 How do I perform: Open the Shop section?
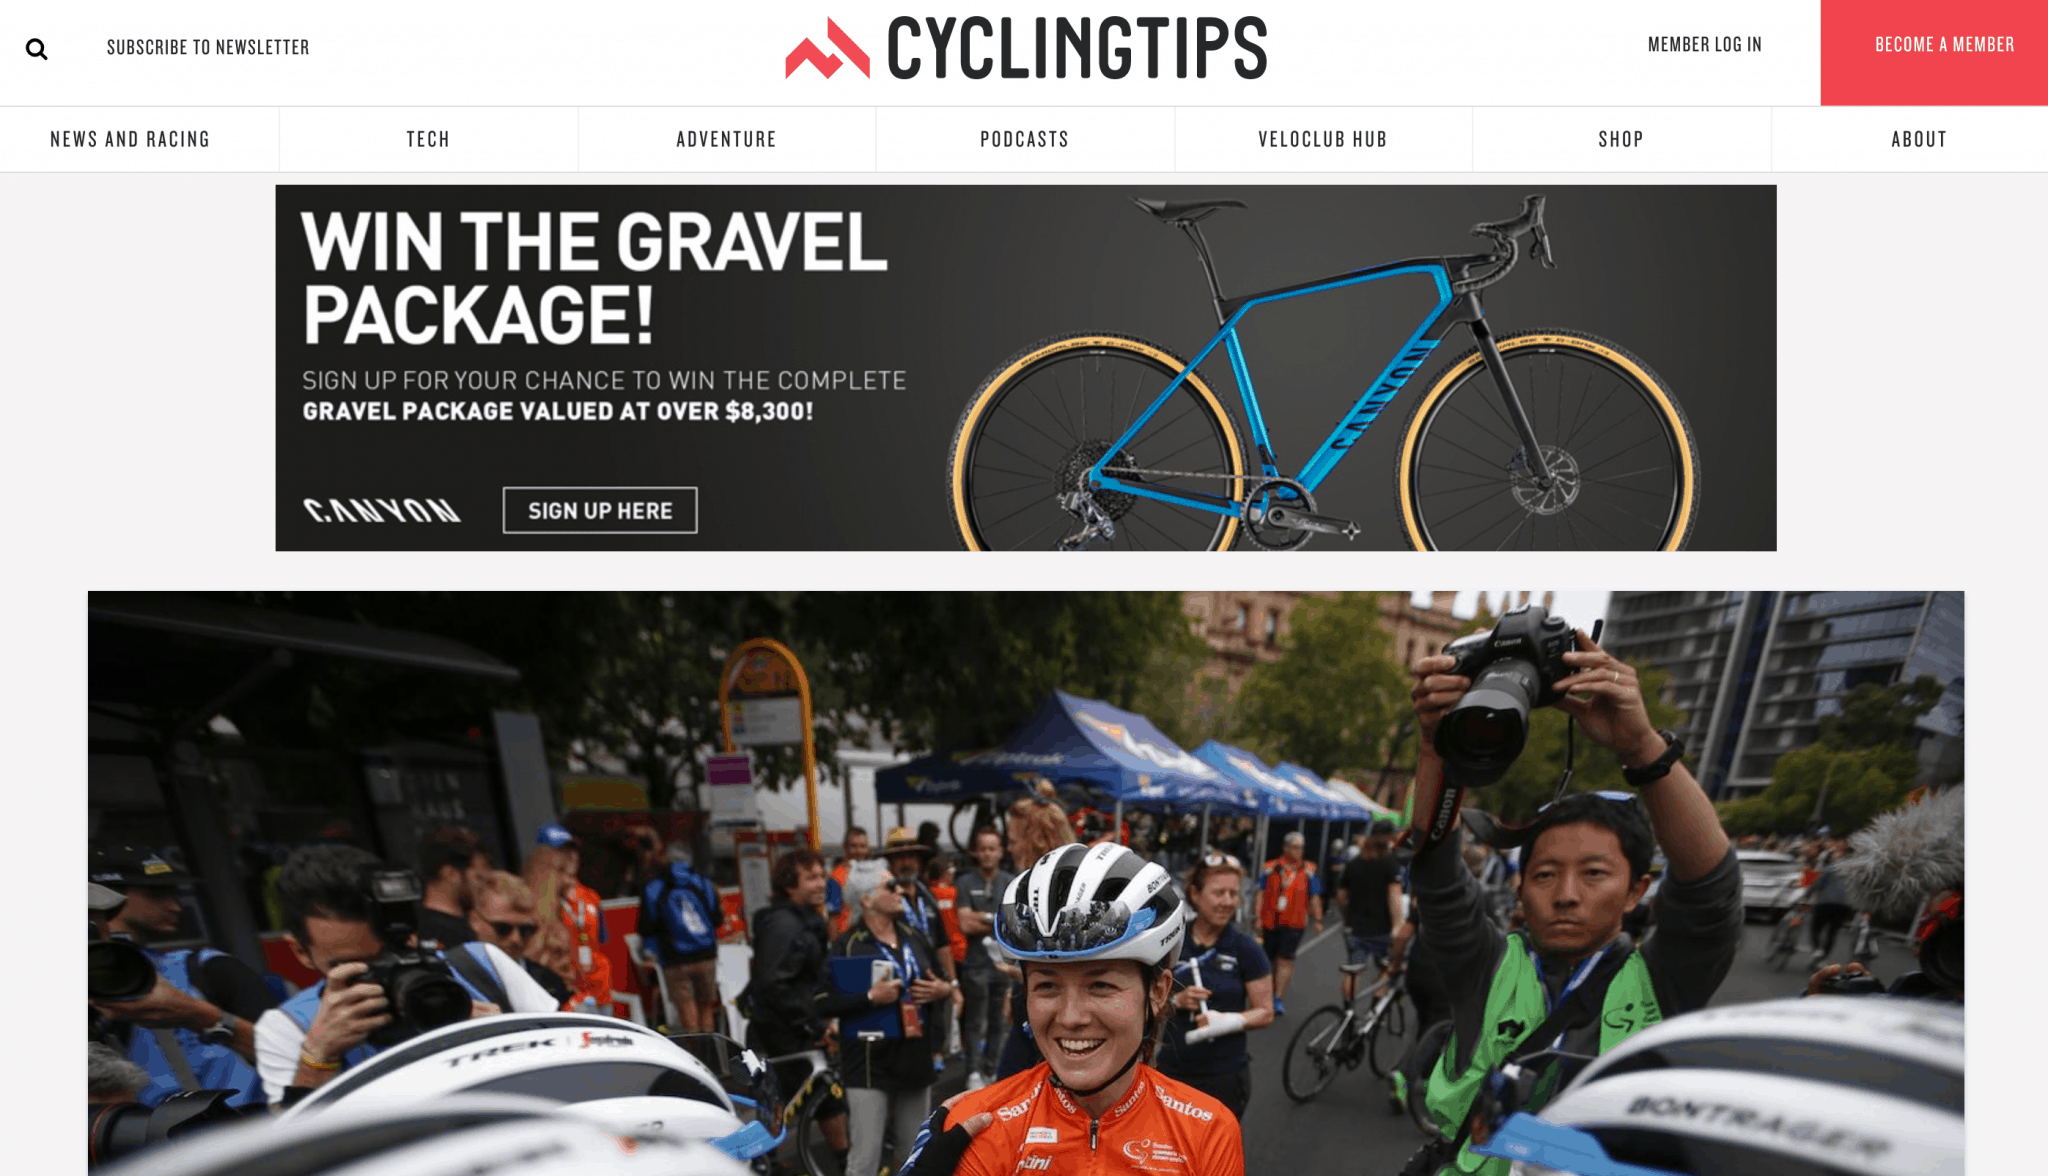(1620, 139)
